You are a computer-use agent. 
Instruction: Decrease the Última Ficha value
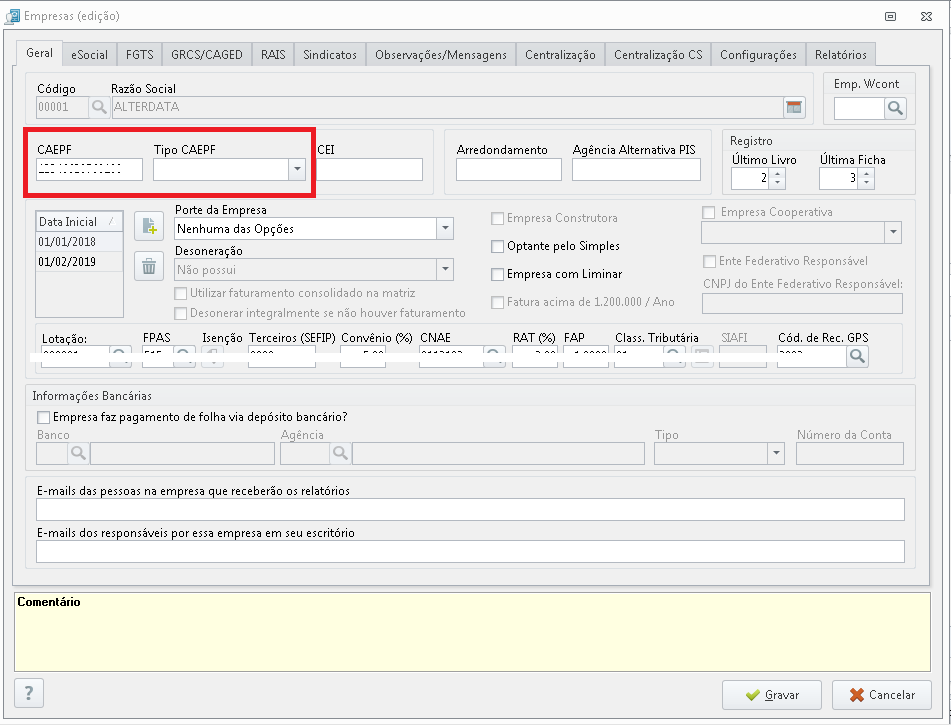(x=867, y=183)
